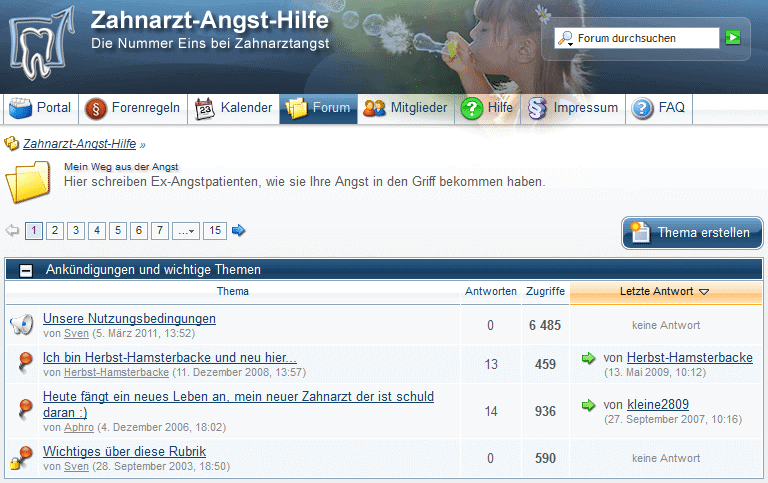Sort by Letzte Antwort column header
This screenshot has height=483, width=768.
pos(664,292)
